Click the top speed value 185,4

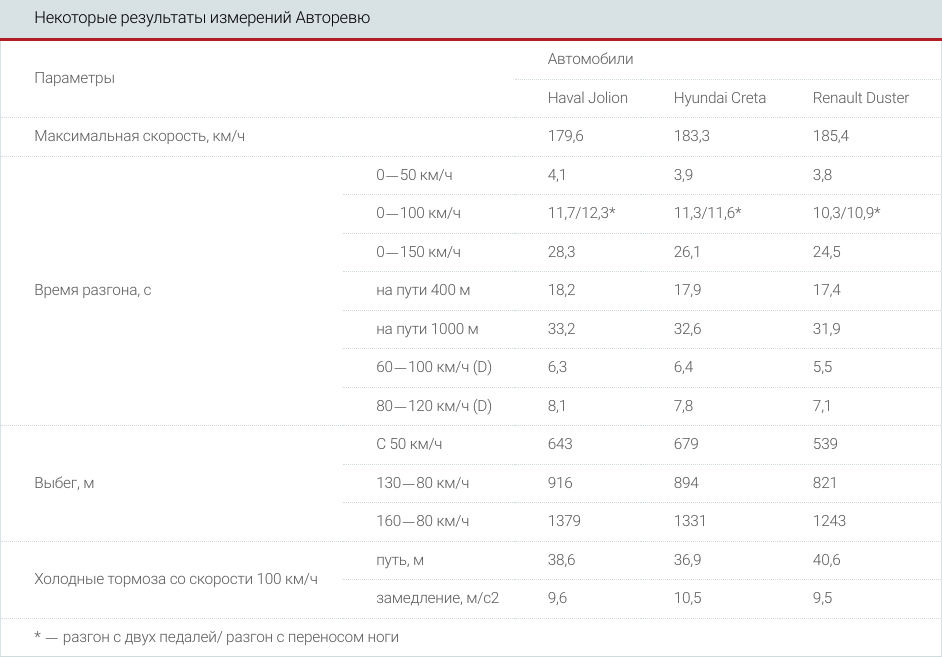(x=830, y=136)
